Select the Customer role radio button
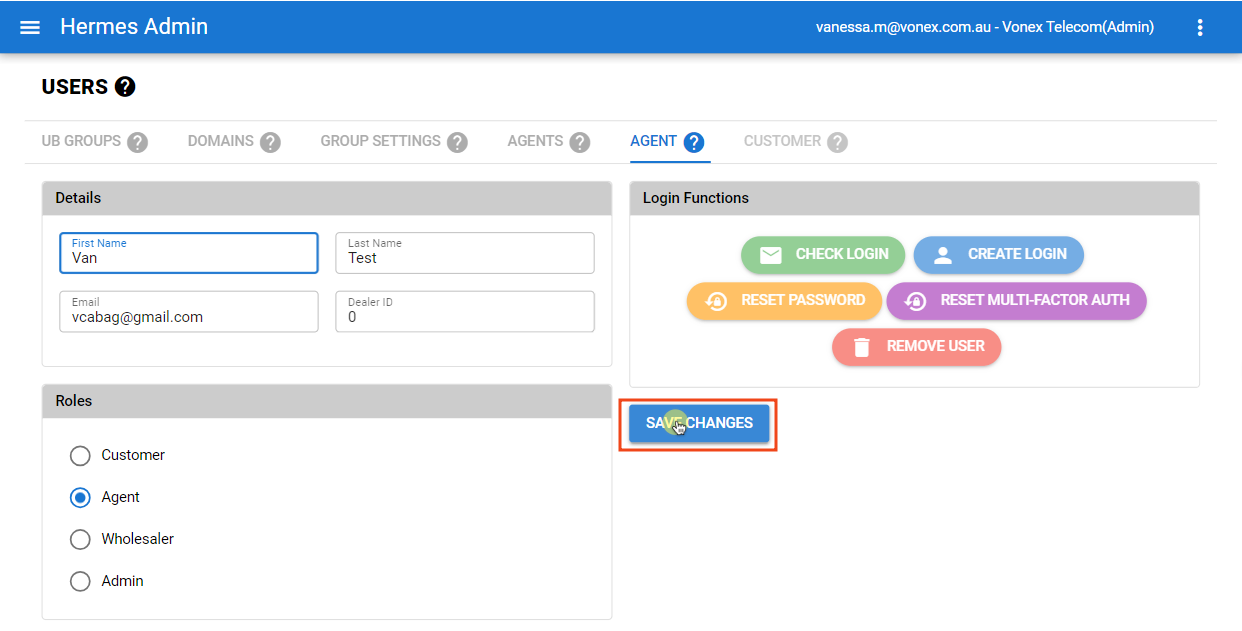This screenshot has width=1242, height=631. (80, 456)
